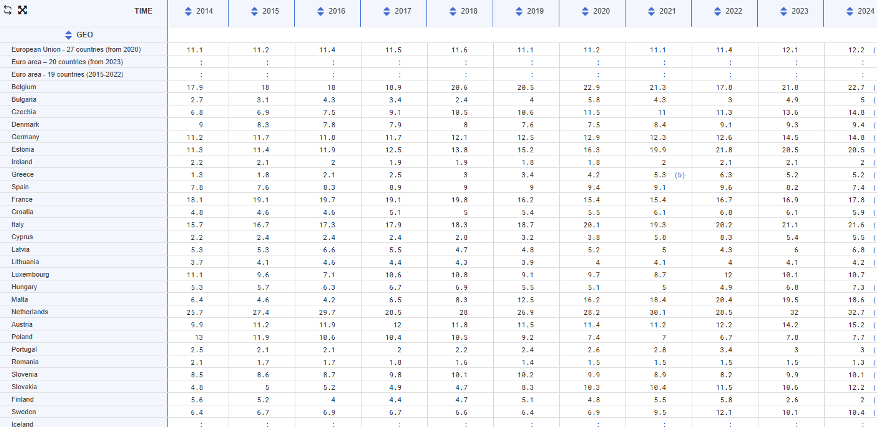878x428 pixels.
Task: Sort countries using the GEO arrows
Action: coord(68,35)
